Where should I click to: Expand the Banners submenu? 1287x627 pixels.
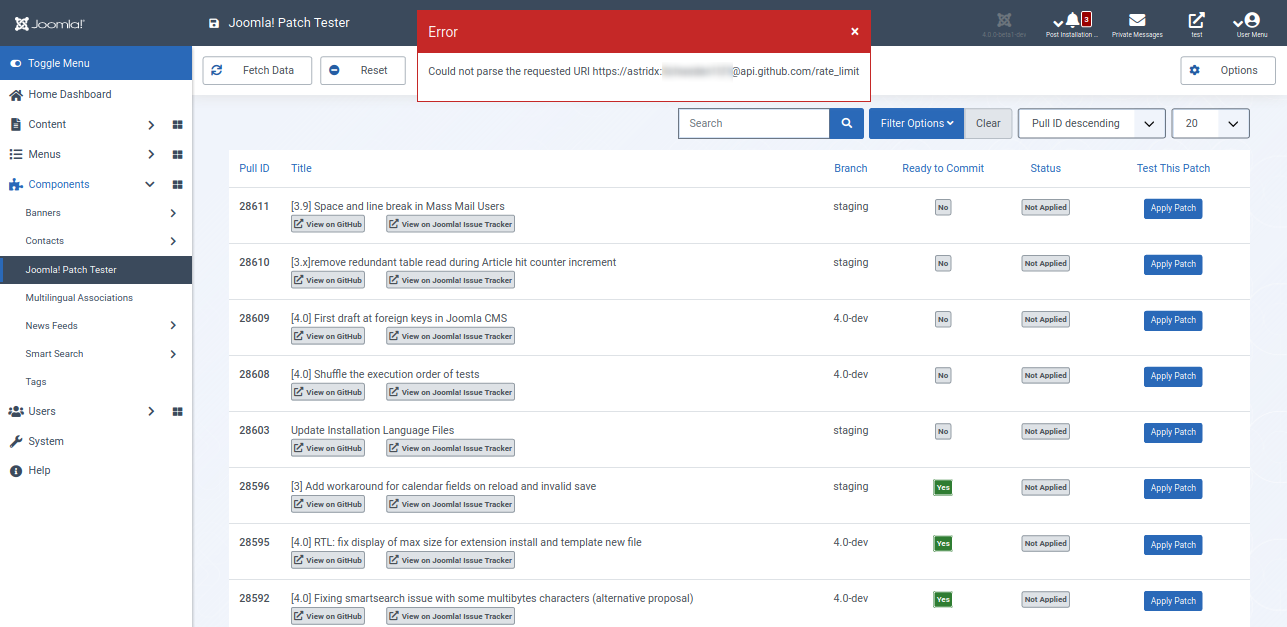(173, 213)
